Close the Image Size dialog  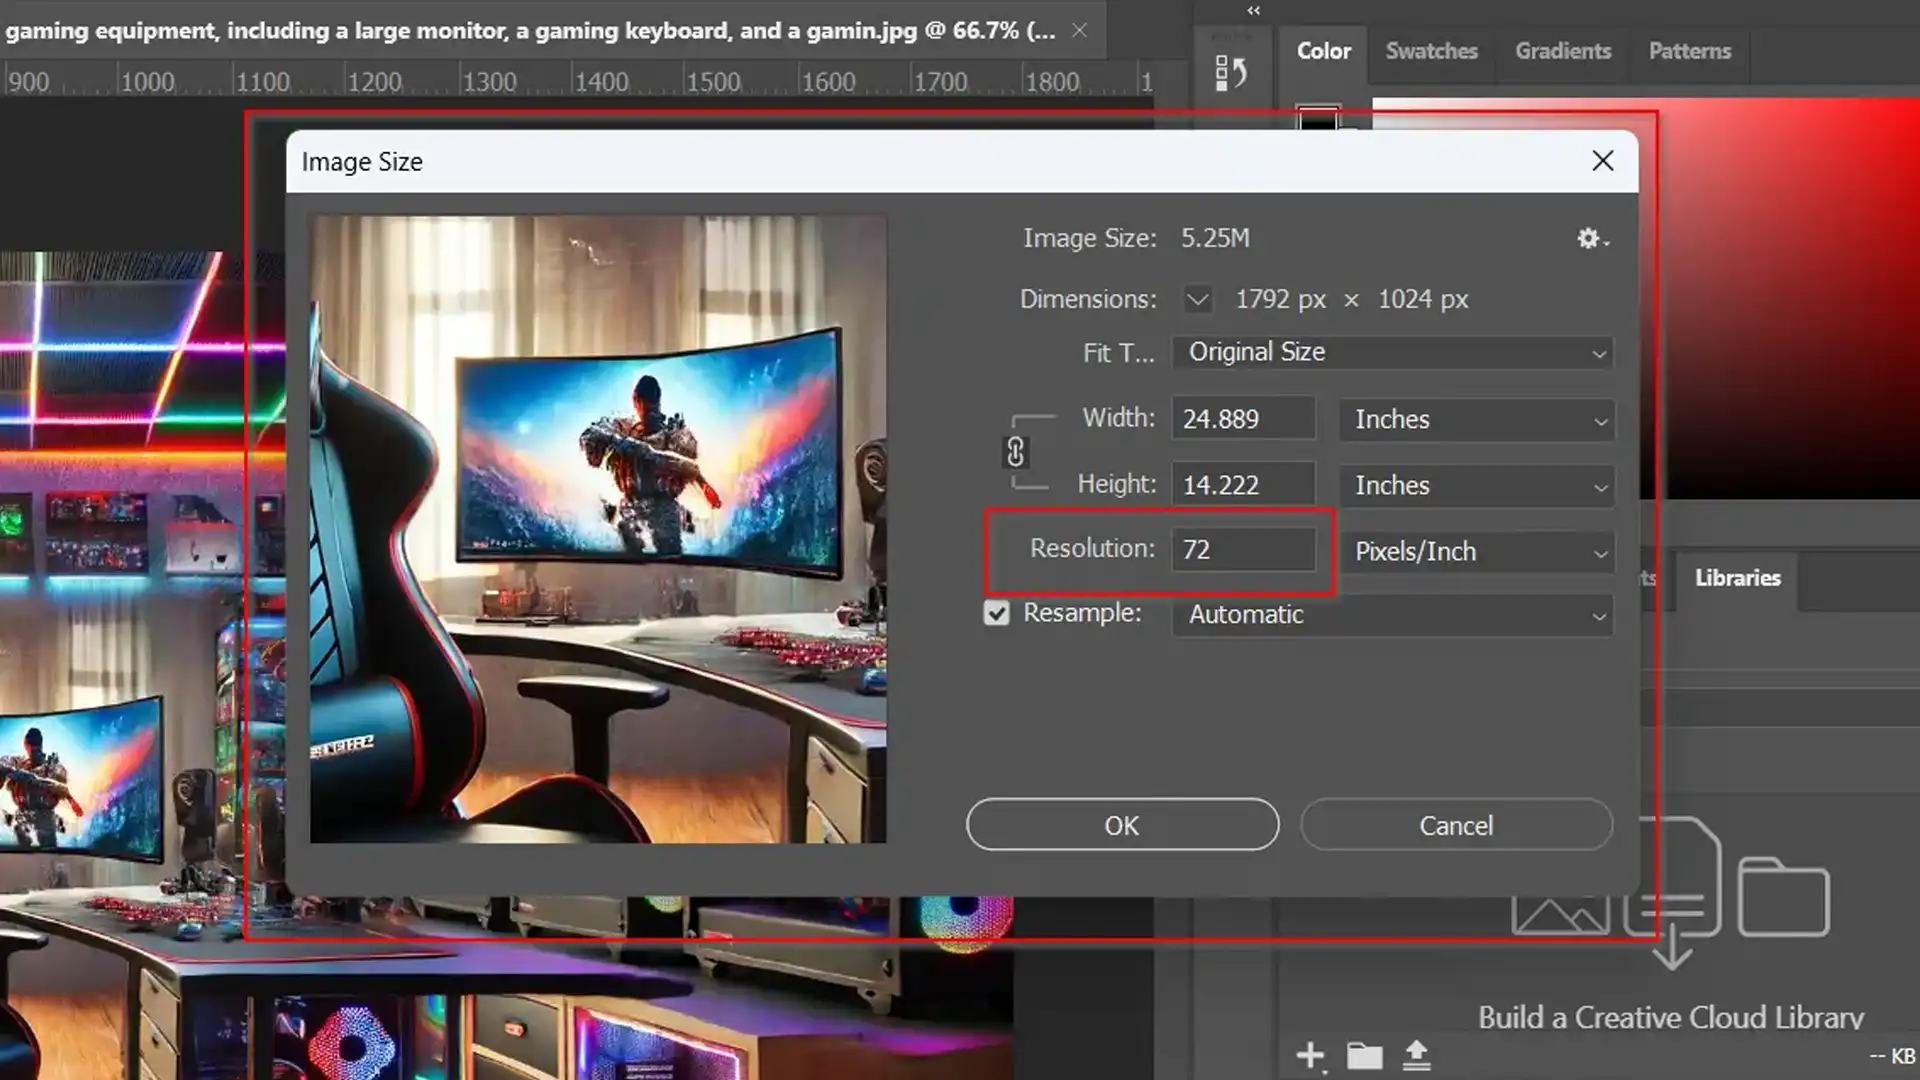click(1602, 161)
